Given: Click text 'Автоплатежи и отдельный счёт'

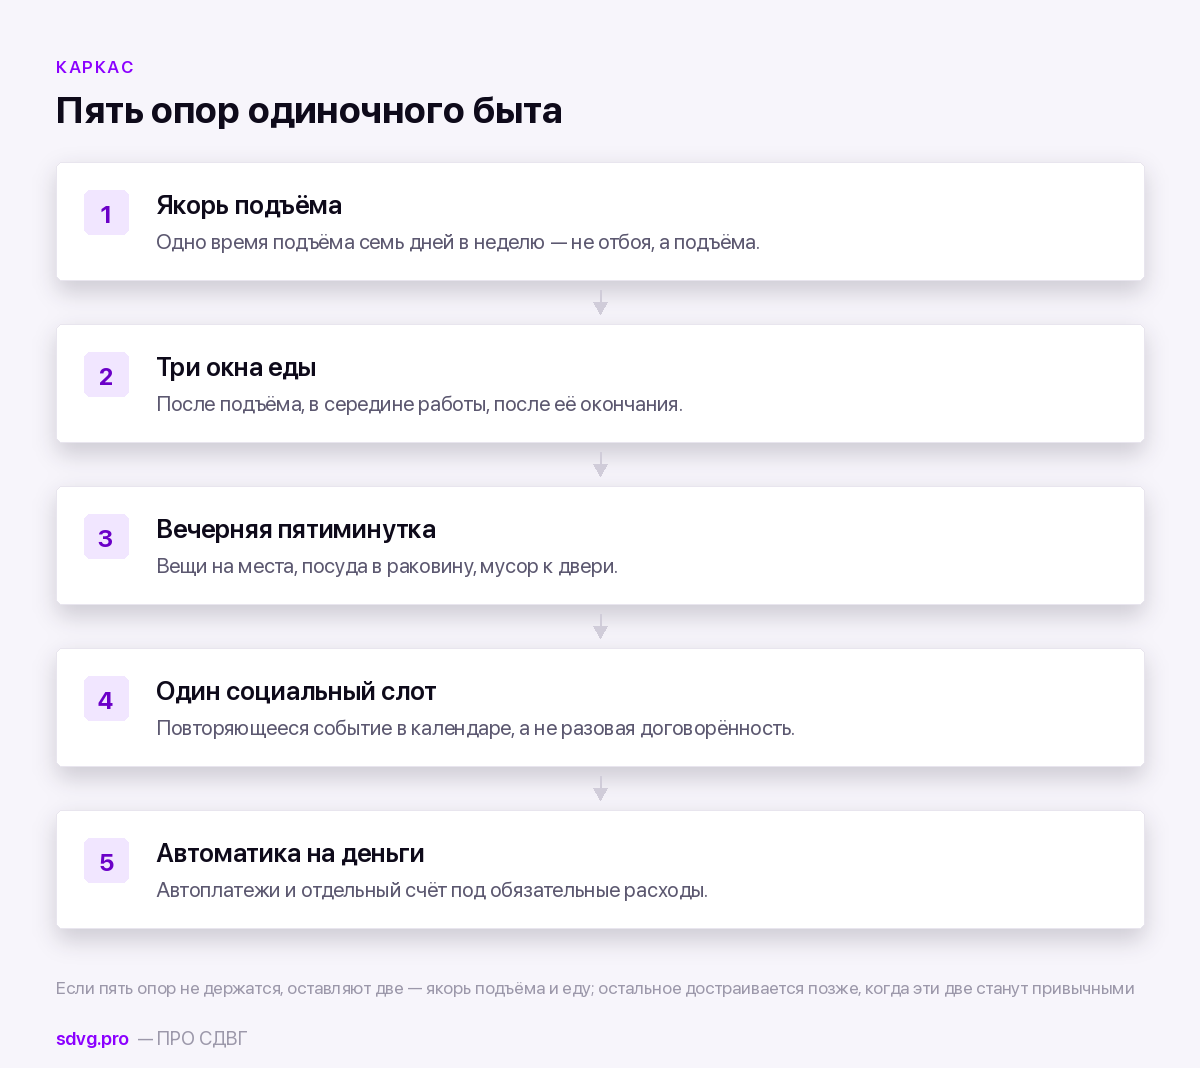Looking at the screenshot, I should [301, 890].
